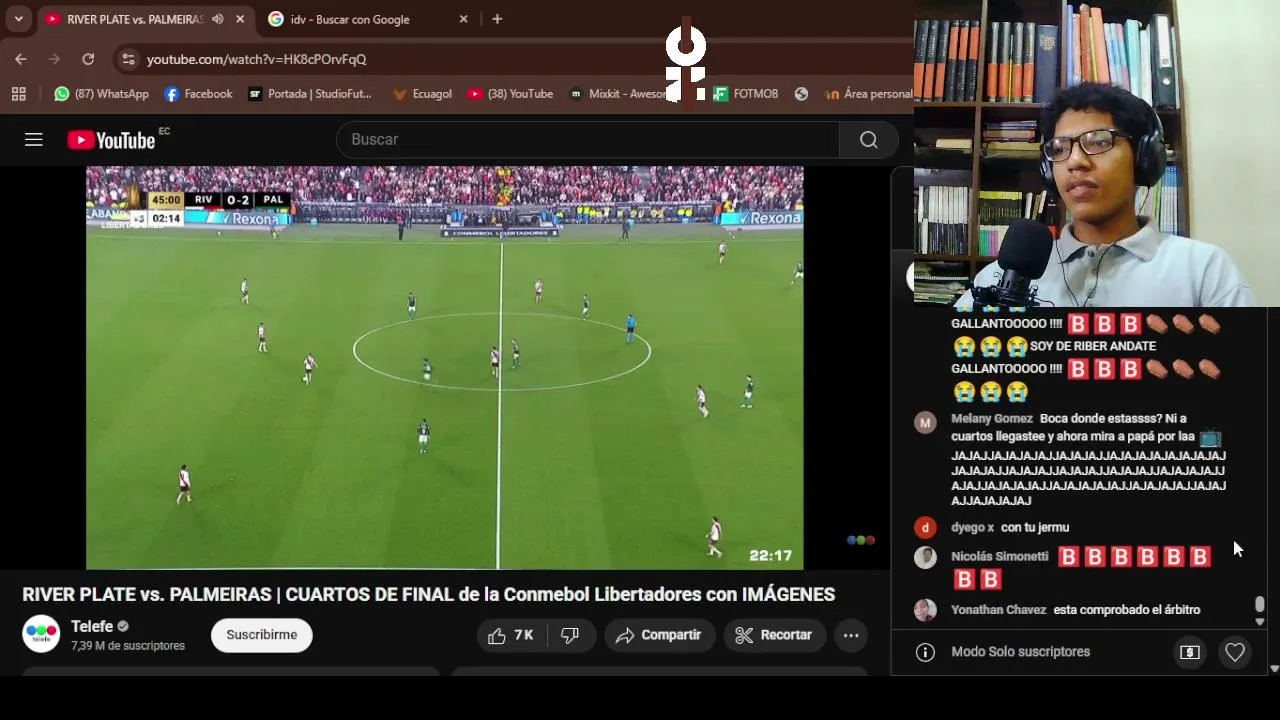Open the (38) YouTube bookmark

(510, 94)
